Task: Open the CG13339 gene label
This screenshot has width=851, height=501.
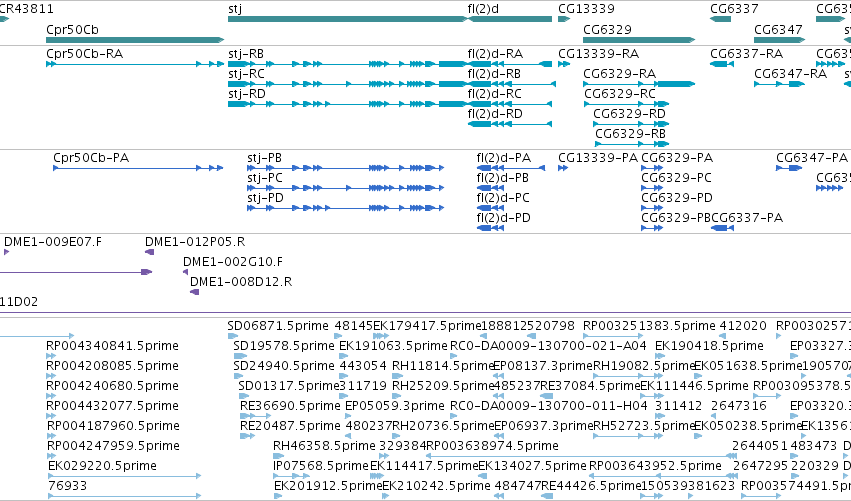Action: (586, 9)
